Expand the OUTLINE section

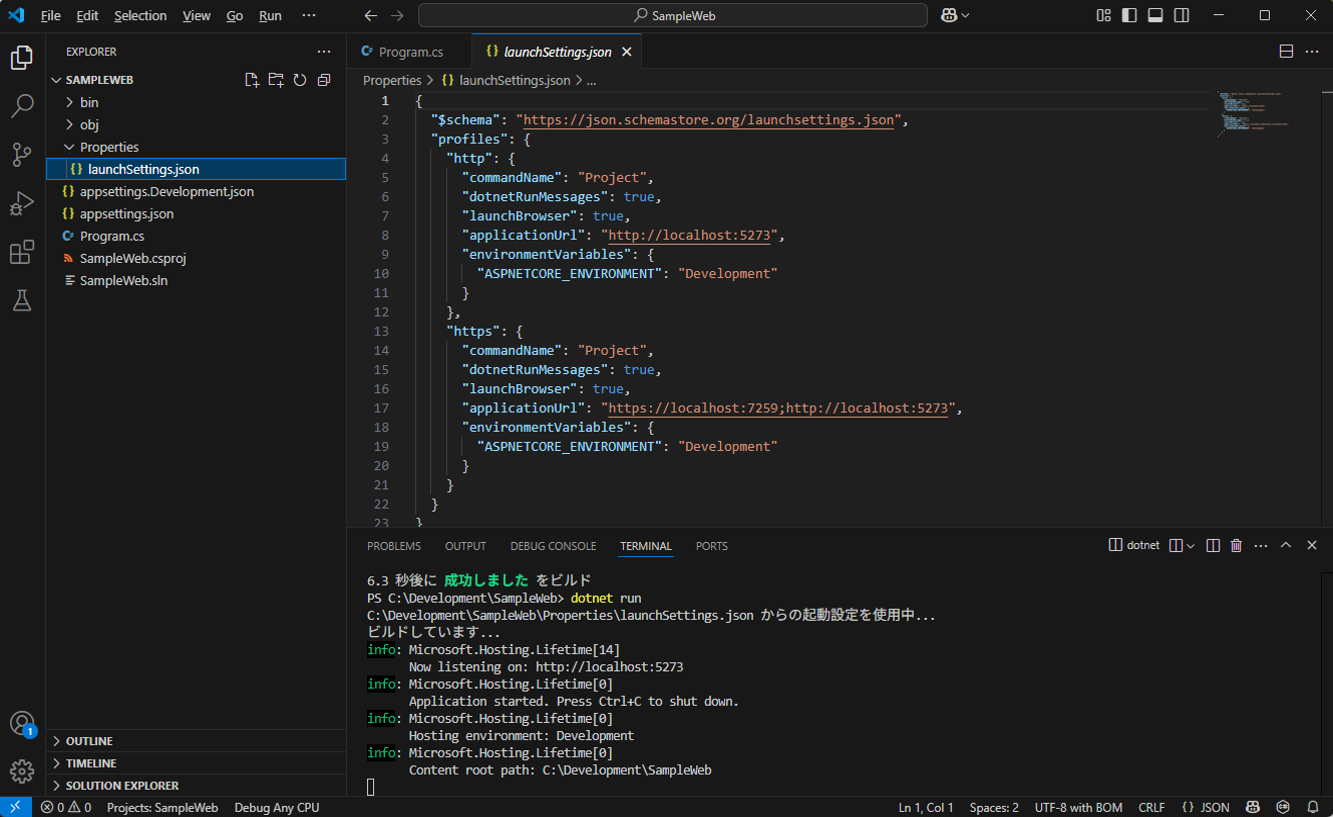(x=89, y=741)
